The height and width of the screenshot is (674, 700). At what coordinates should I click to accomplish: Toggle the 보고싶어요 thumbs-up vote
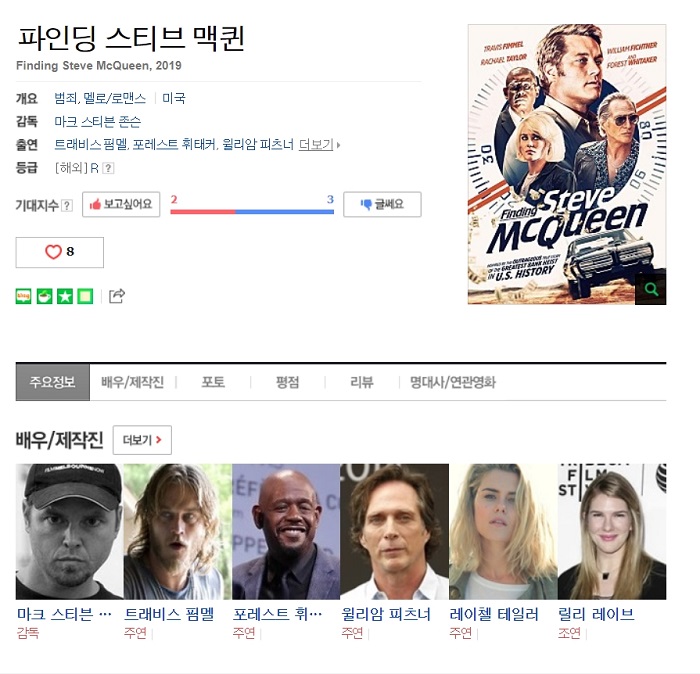(121, 204)
